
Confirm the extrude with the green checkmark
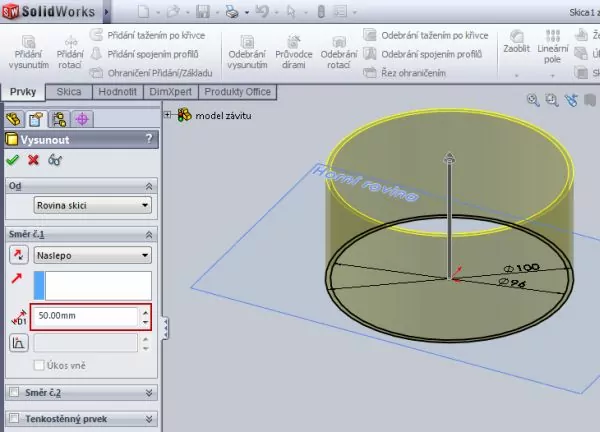coord(12,160)
